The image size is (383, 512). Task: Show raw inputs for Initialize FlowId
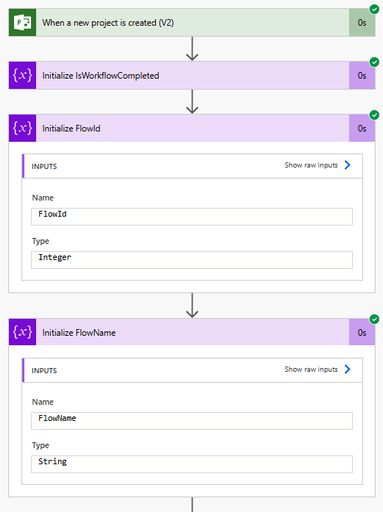[311, 165]
